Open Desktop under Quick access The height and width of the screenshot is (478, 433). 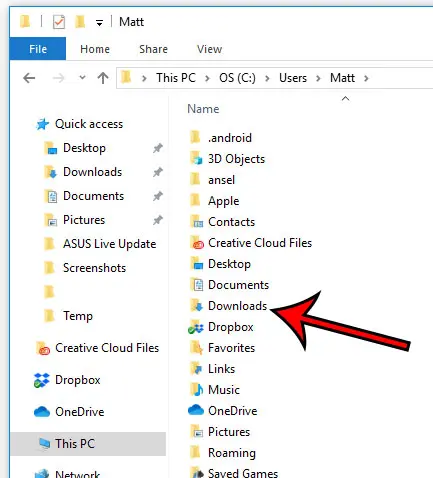pyautogui.click(x=84, y=148)
